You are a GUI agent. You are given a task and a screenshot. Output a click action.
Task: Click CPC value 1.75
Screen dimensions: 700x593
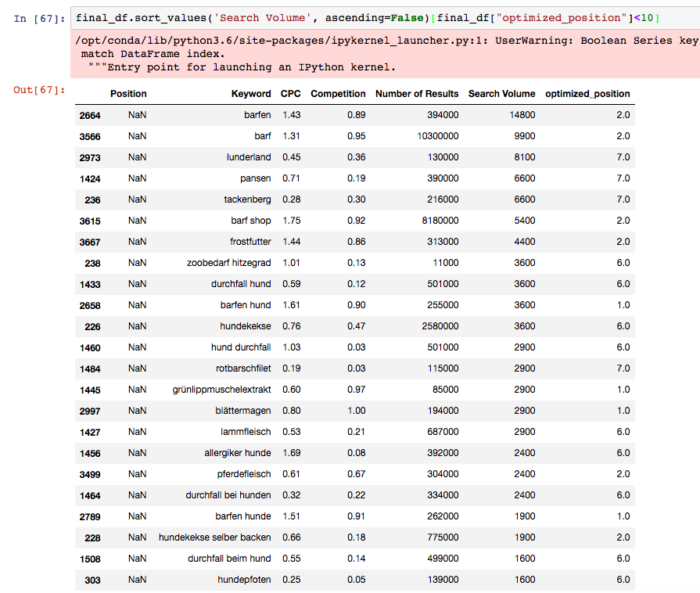[292, 221]
